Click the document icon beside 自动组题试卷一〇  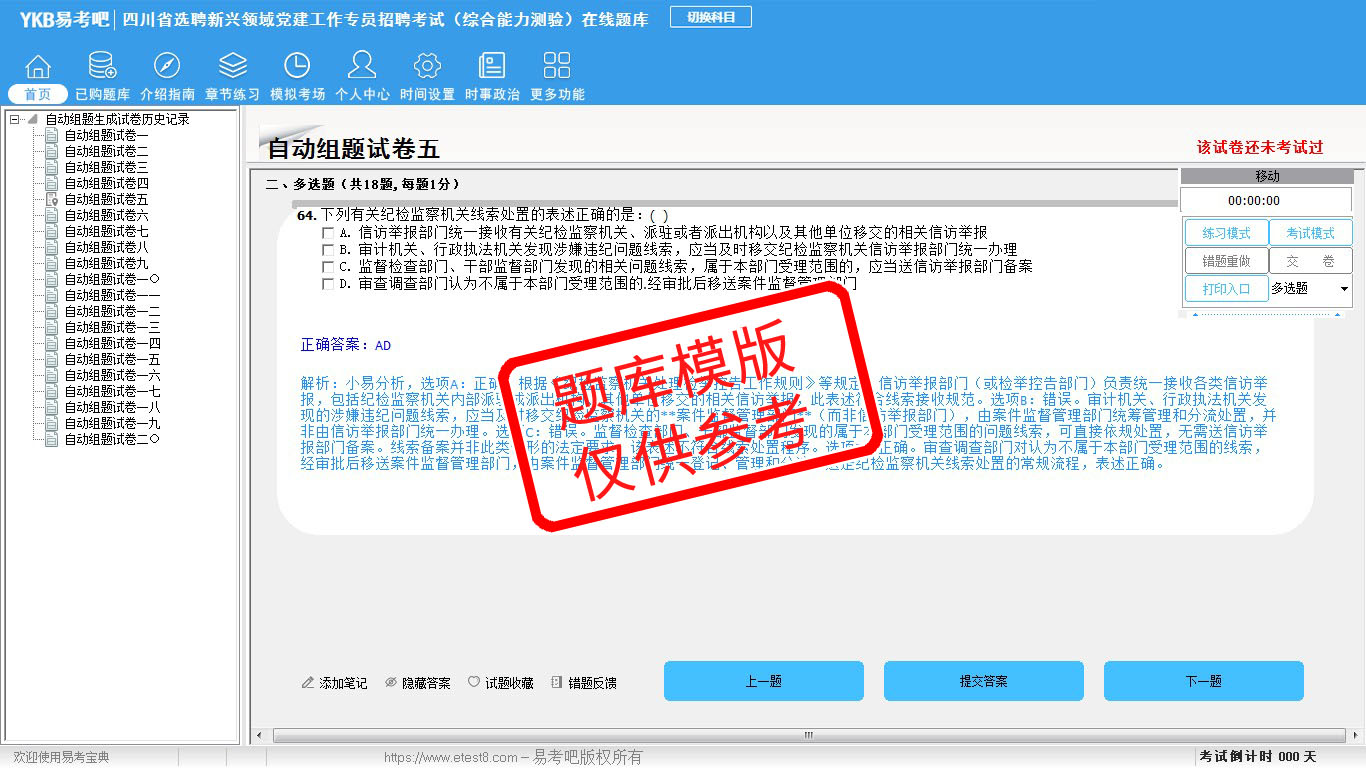(x=52, y=279)
